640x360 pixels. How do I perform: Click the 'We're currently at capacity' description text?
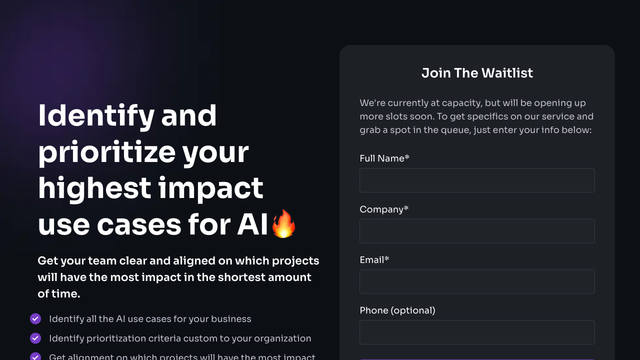(476, 116)
